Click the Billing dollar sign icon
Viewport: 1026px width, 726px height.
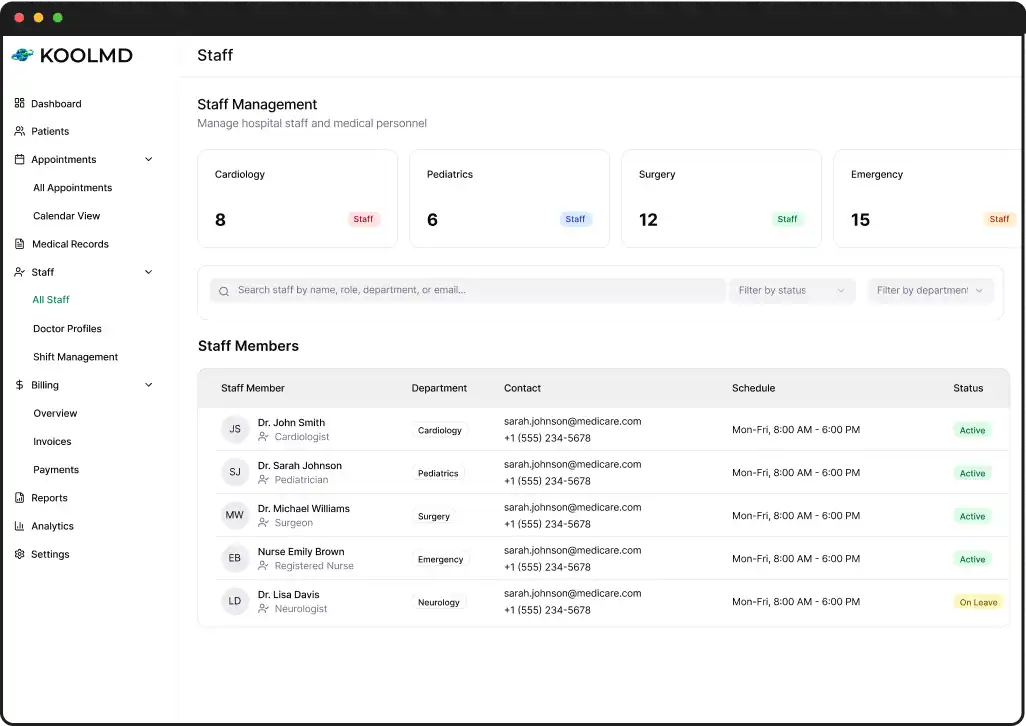tap(20, 385)
